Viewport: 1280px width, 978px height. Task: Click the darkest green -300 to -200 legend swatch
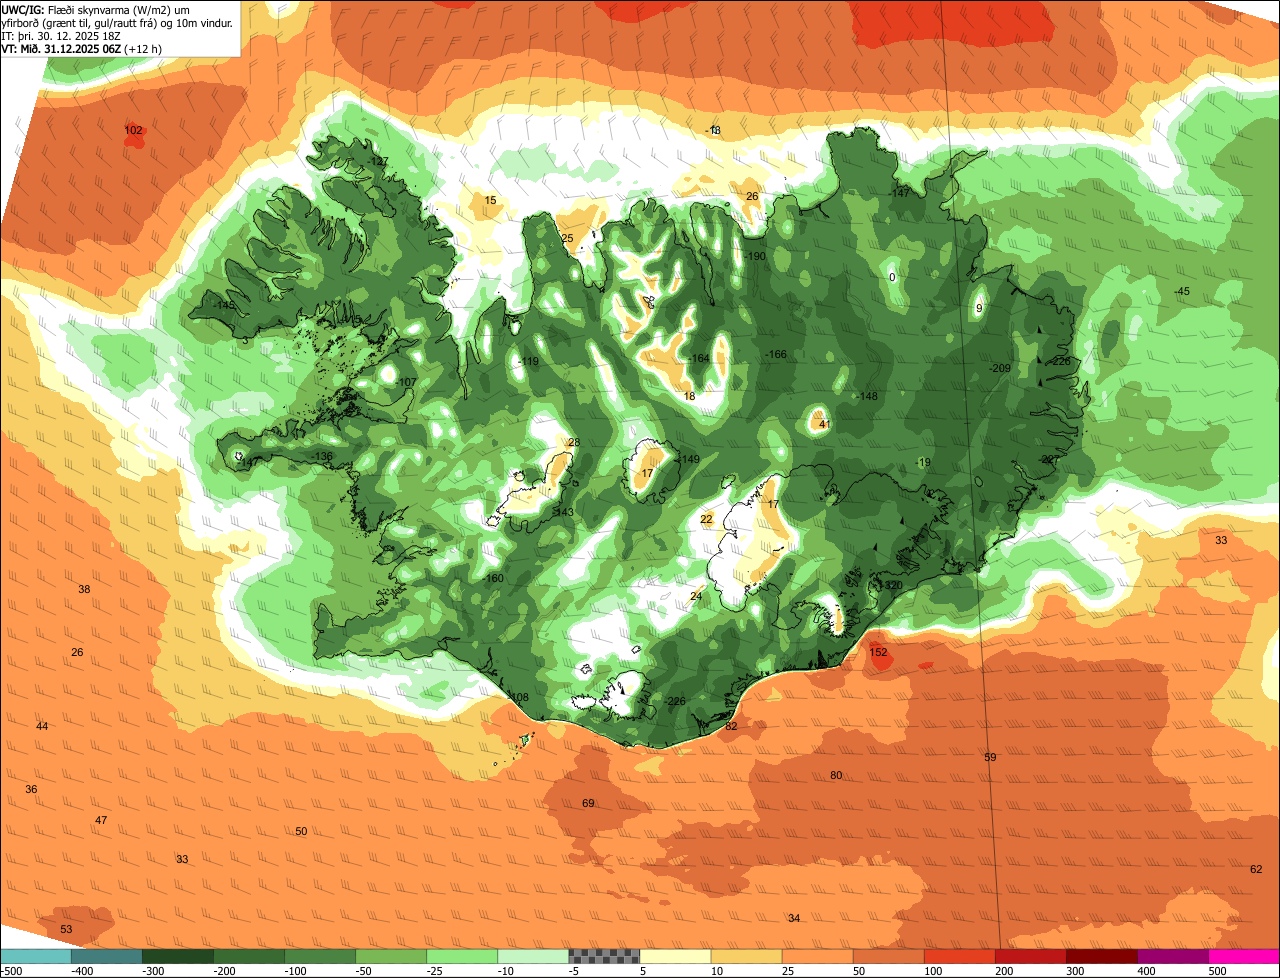177,956
